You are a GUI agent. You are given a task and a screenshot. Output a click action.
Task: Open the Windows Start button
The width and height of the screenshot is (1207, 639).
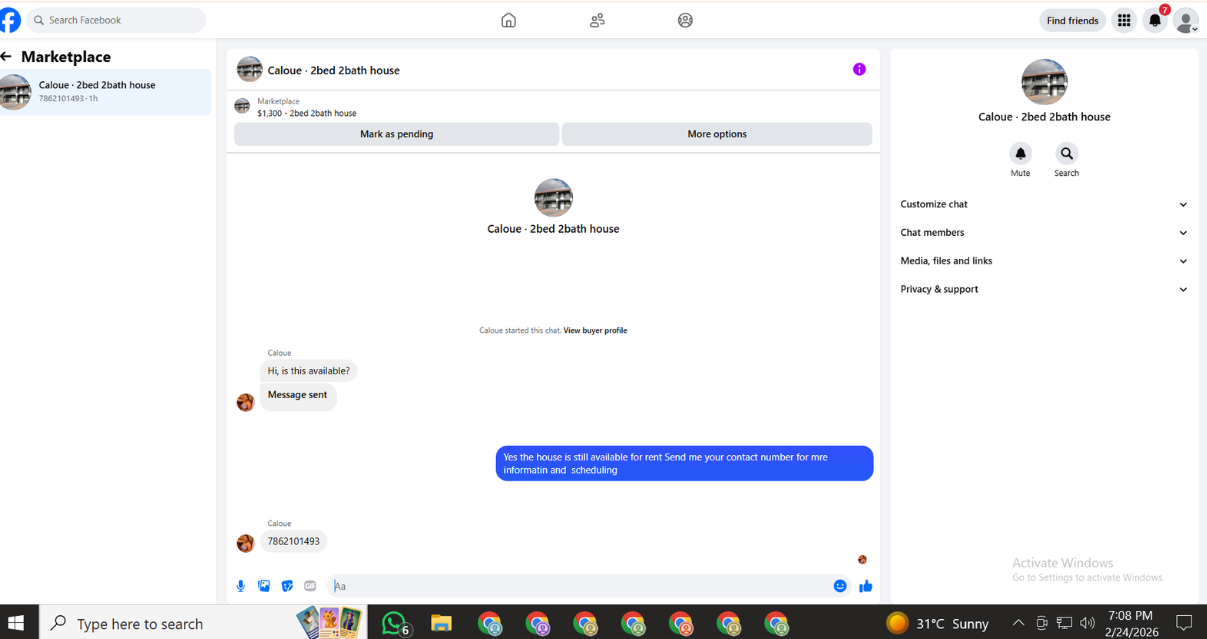coord(16,623)
